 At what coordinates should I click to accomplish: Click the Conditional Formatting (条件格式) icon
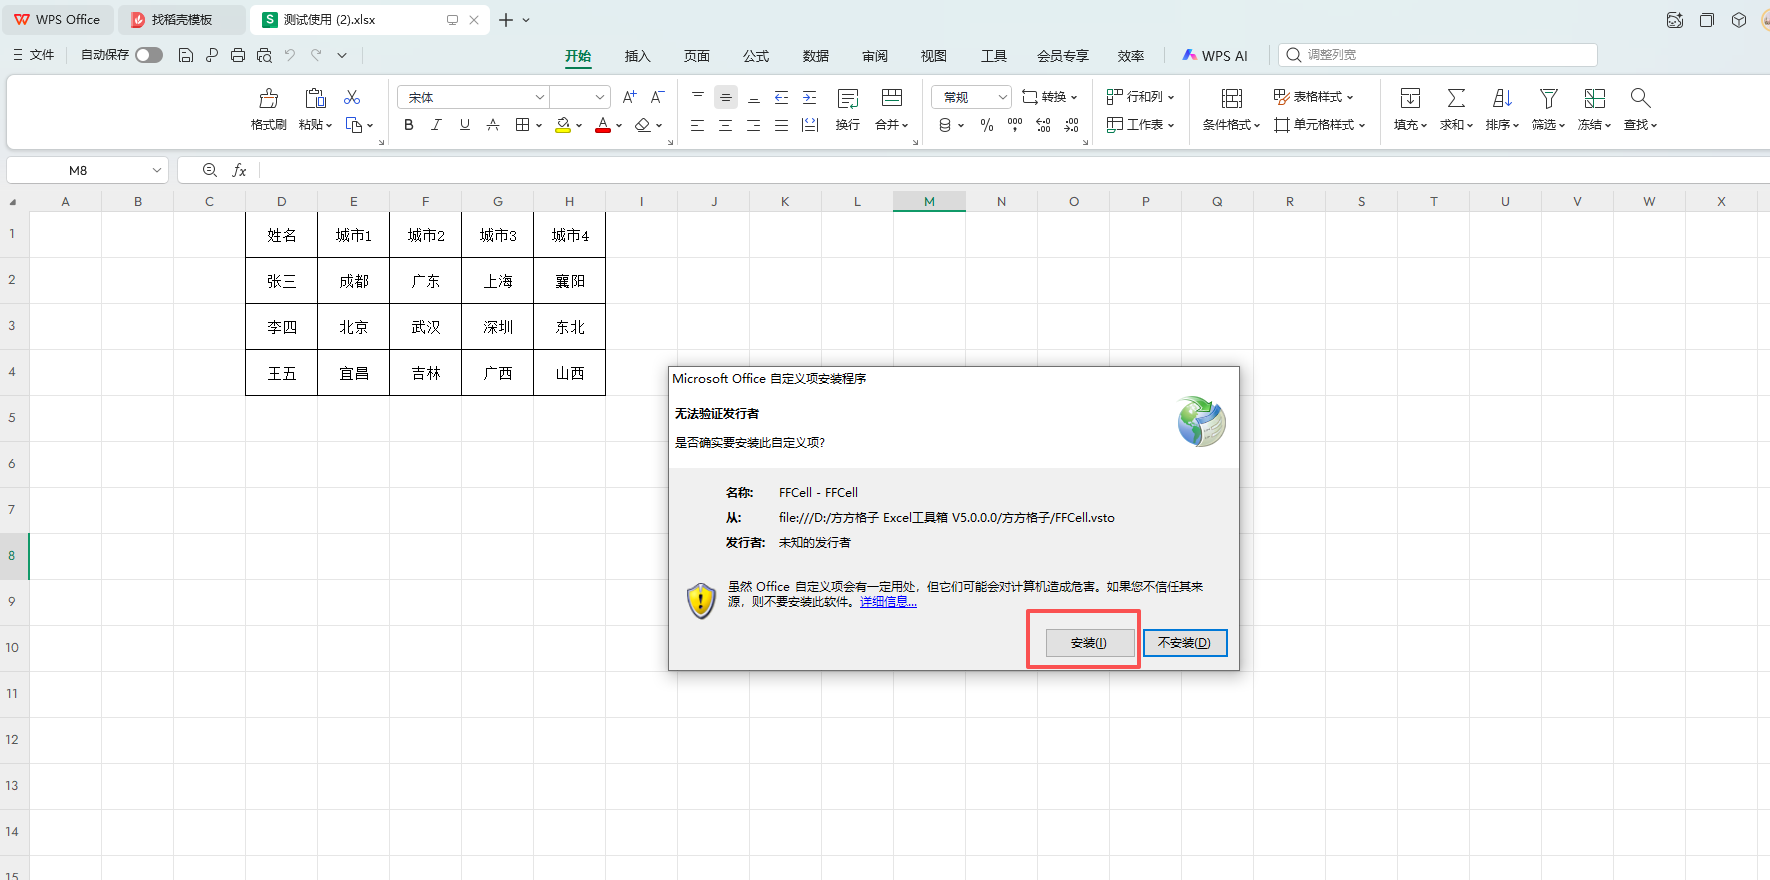coord(1232,98)
